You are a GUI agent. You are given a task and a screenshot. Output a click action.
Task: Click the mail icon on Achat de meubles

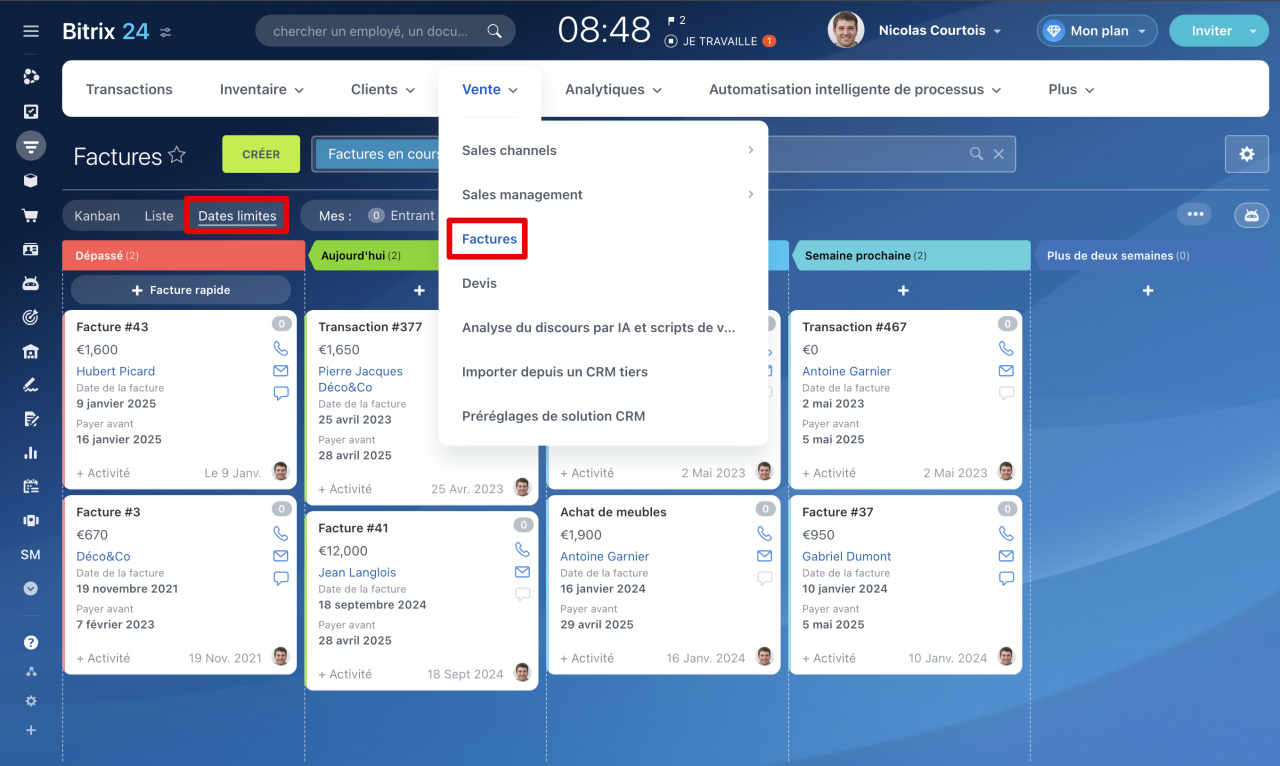pos(765,556)
